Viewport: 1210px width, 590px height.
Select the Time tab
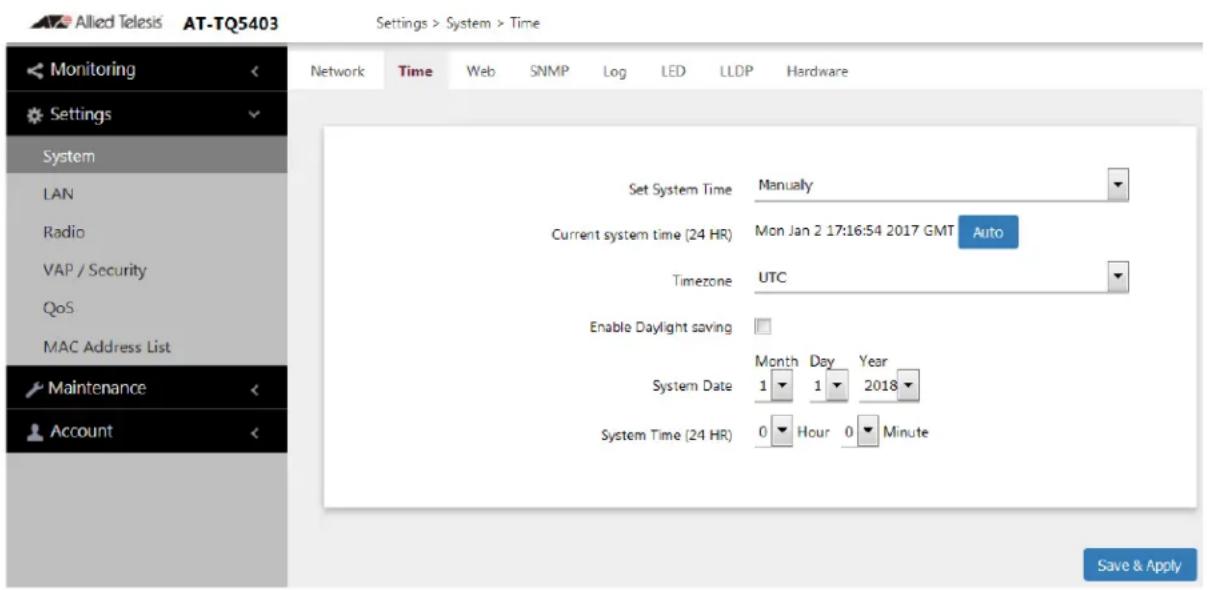click(415, 71)
